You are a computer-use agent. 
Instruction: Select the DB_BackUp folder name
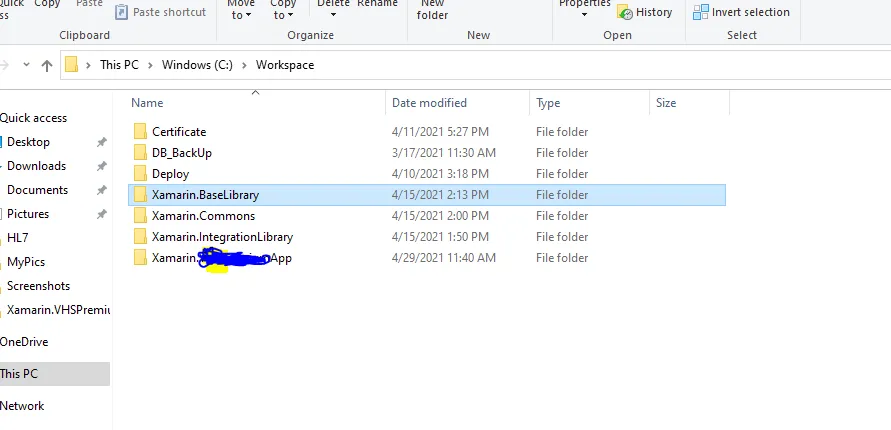(x=182, y=153)
